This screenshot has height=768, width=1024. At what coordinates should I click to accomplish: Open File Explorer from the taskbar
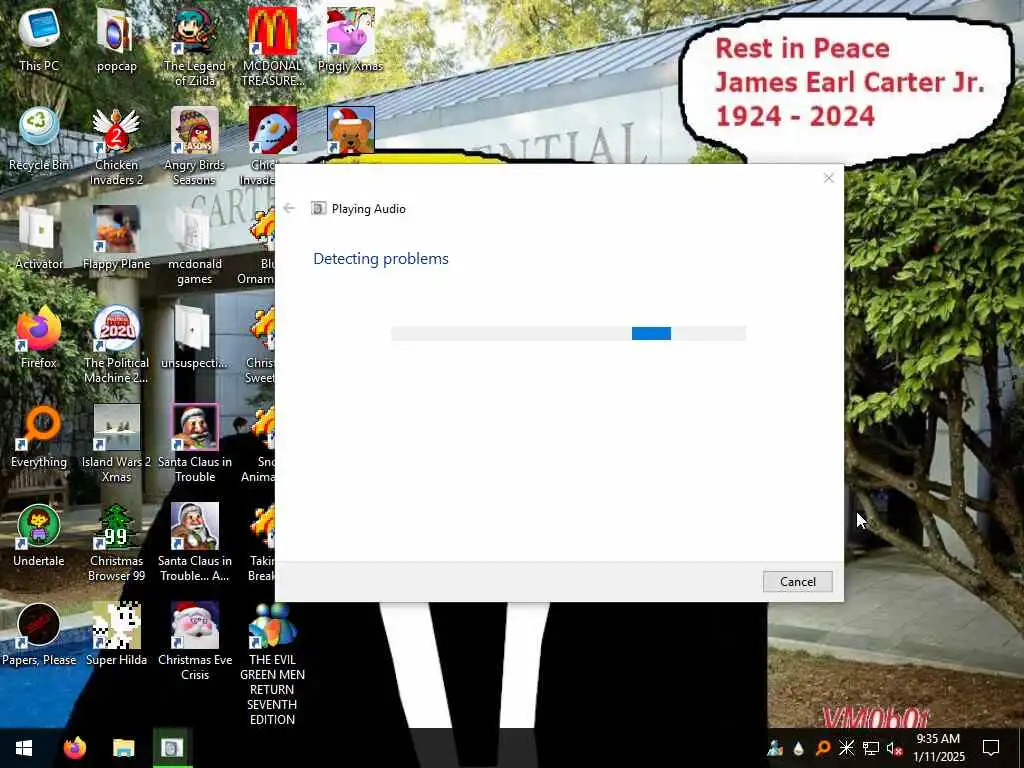tap(123, 748)
